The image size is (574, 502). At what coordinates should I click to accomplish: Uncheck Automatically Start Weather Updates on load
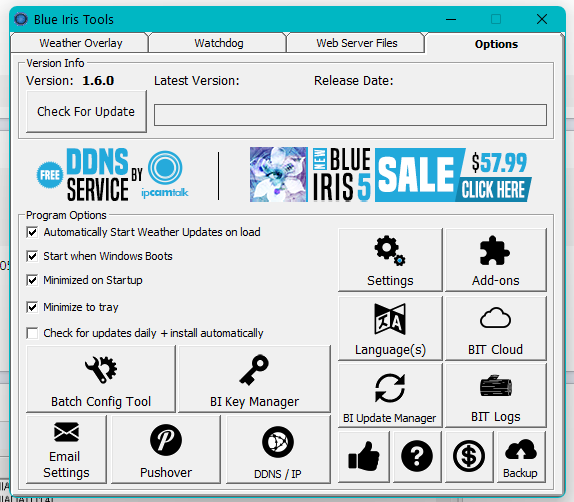[32, 232]
